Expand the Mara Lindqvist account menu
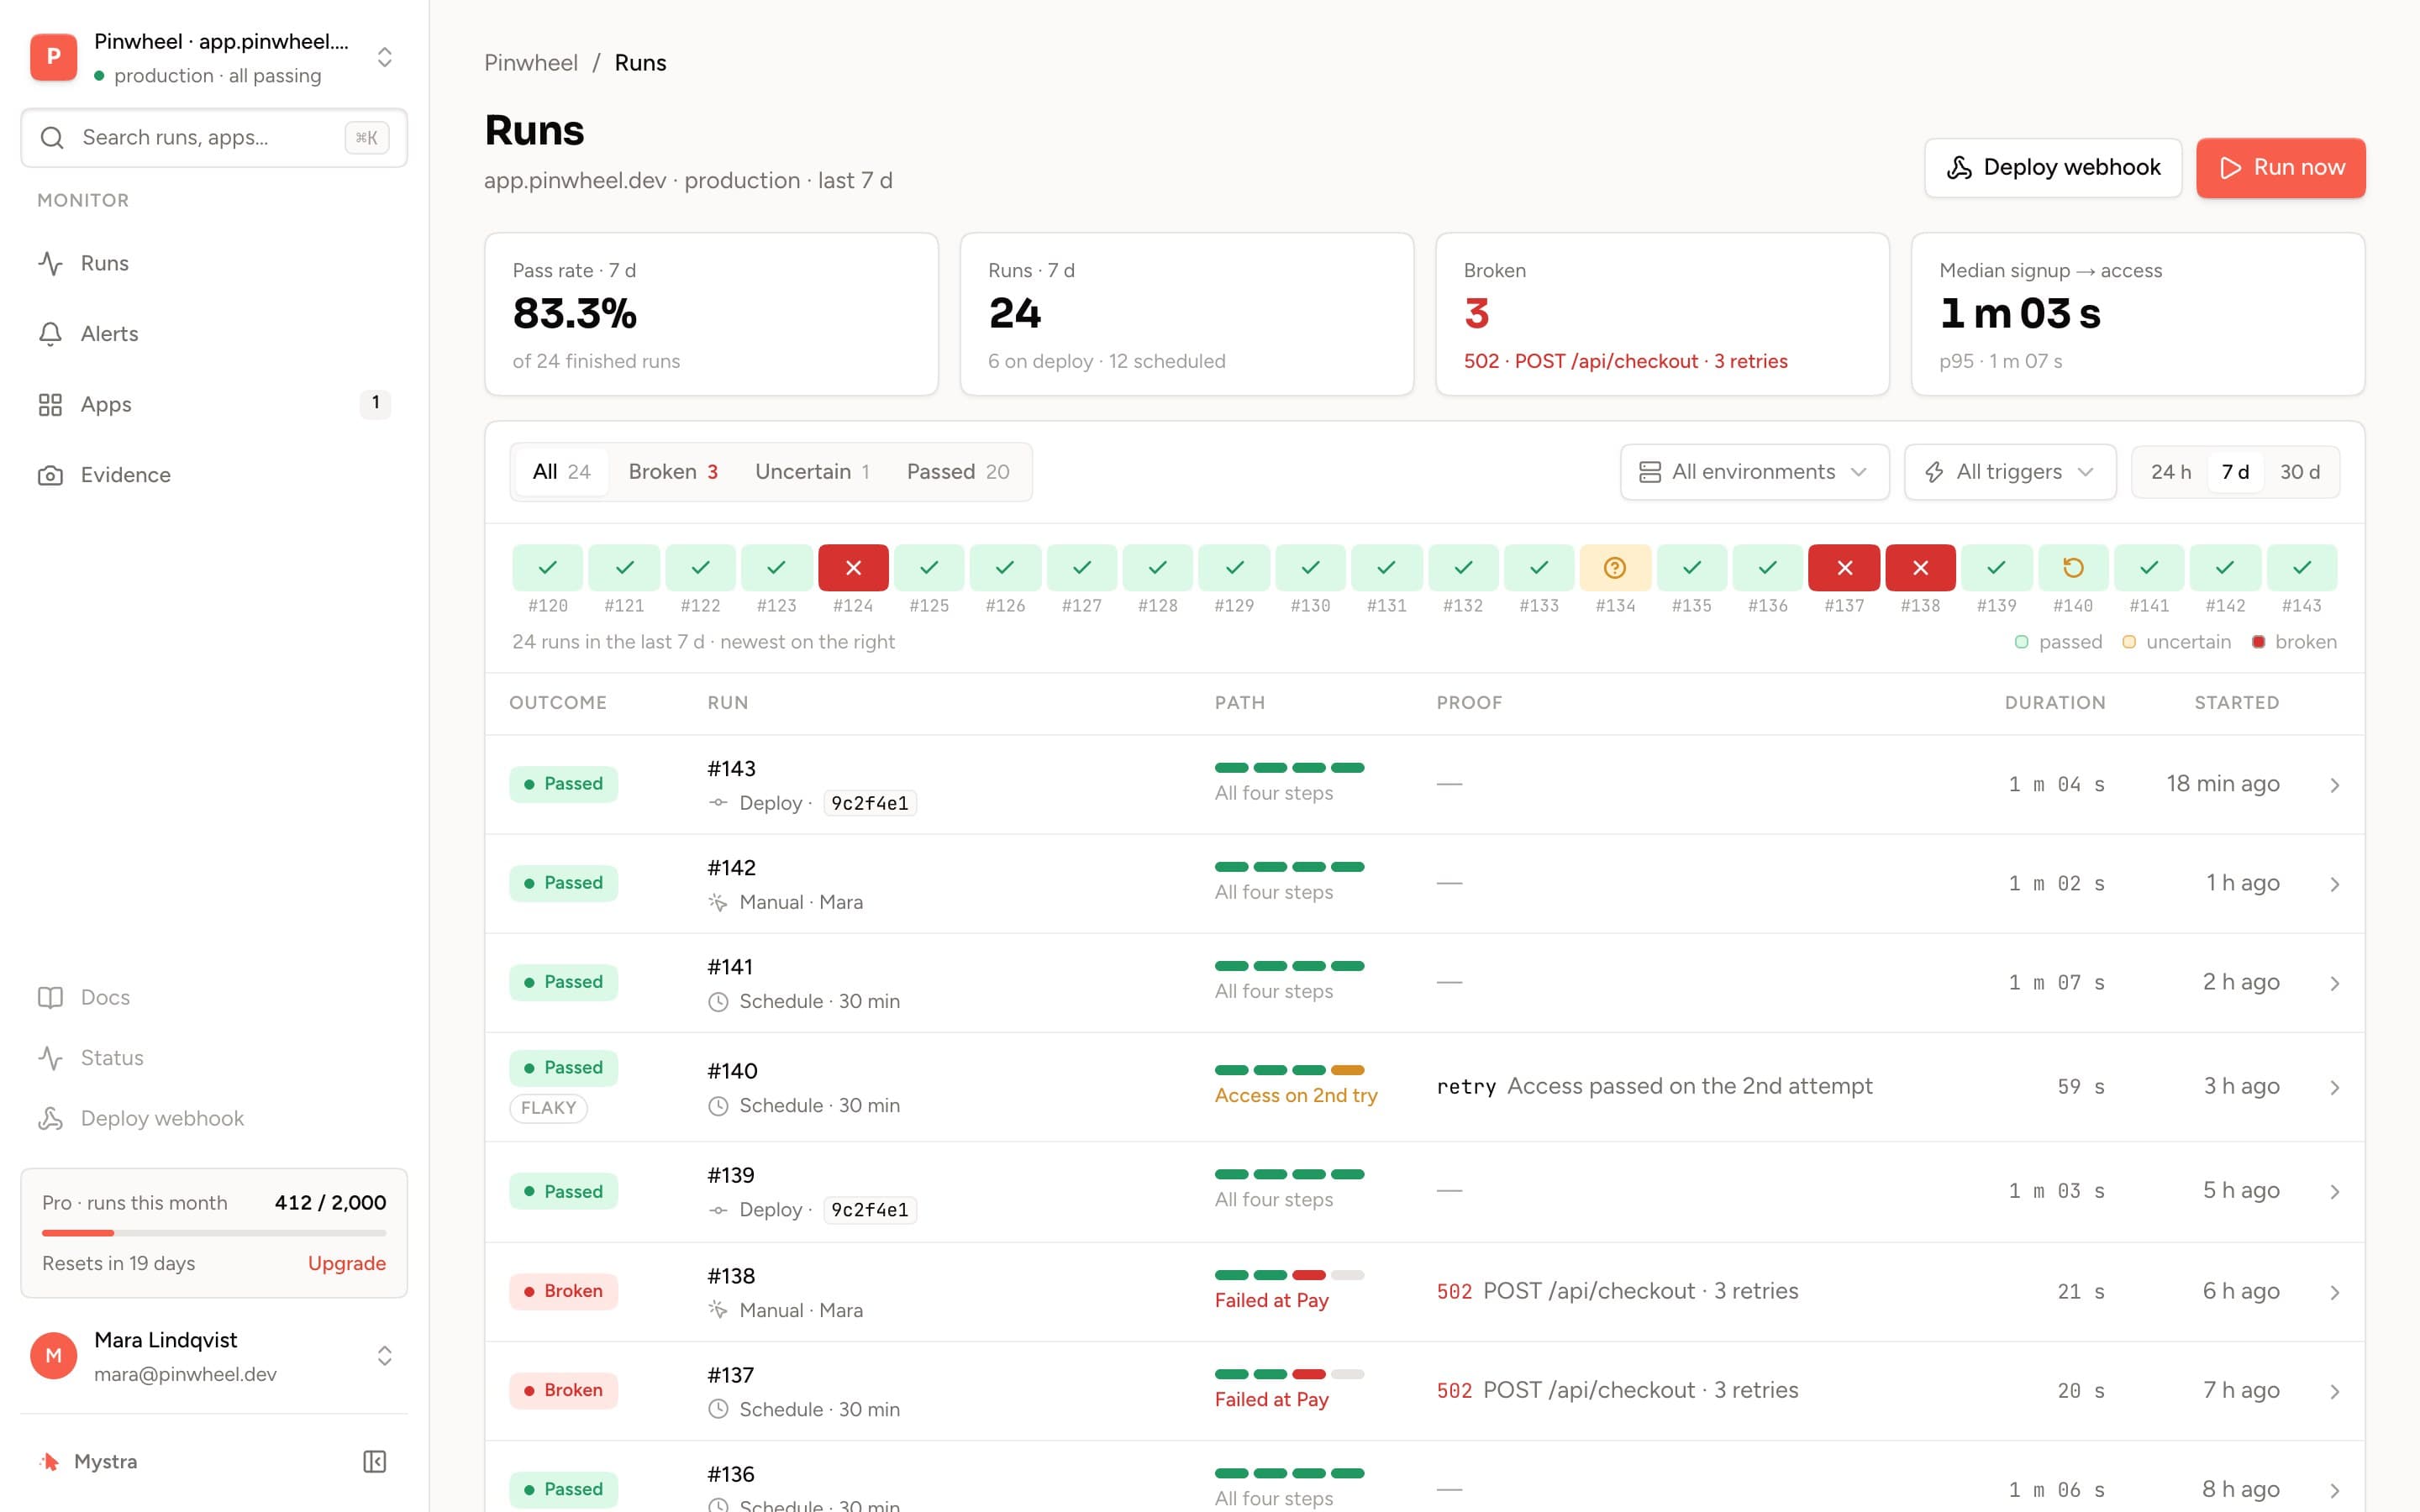 point(384,1356)
